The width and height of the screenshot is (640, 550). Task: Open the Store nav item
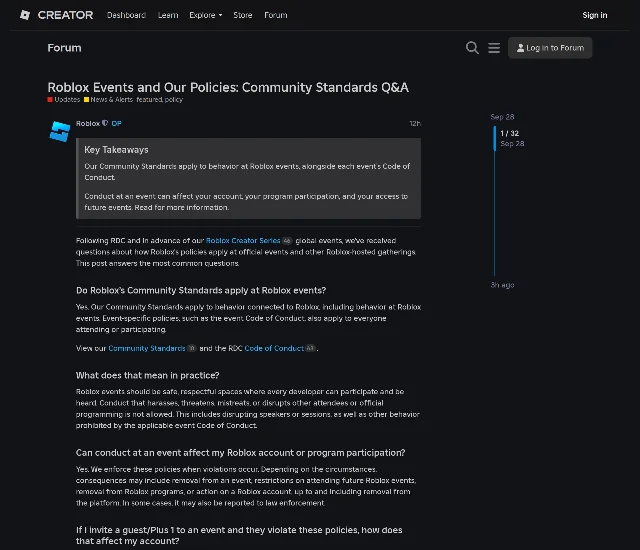tap(243, 15)
